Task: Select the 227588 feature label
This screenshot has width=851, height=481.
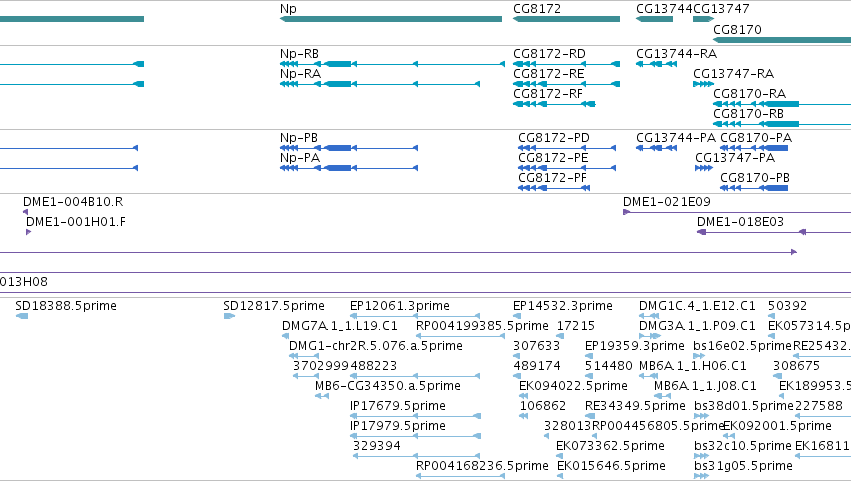Action: tap(818, 407)
